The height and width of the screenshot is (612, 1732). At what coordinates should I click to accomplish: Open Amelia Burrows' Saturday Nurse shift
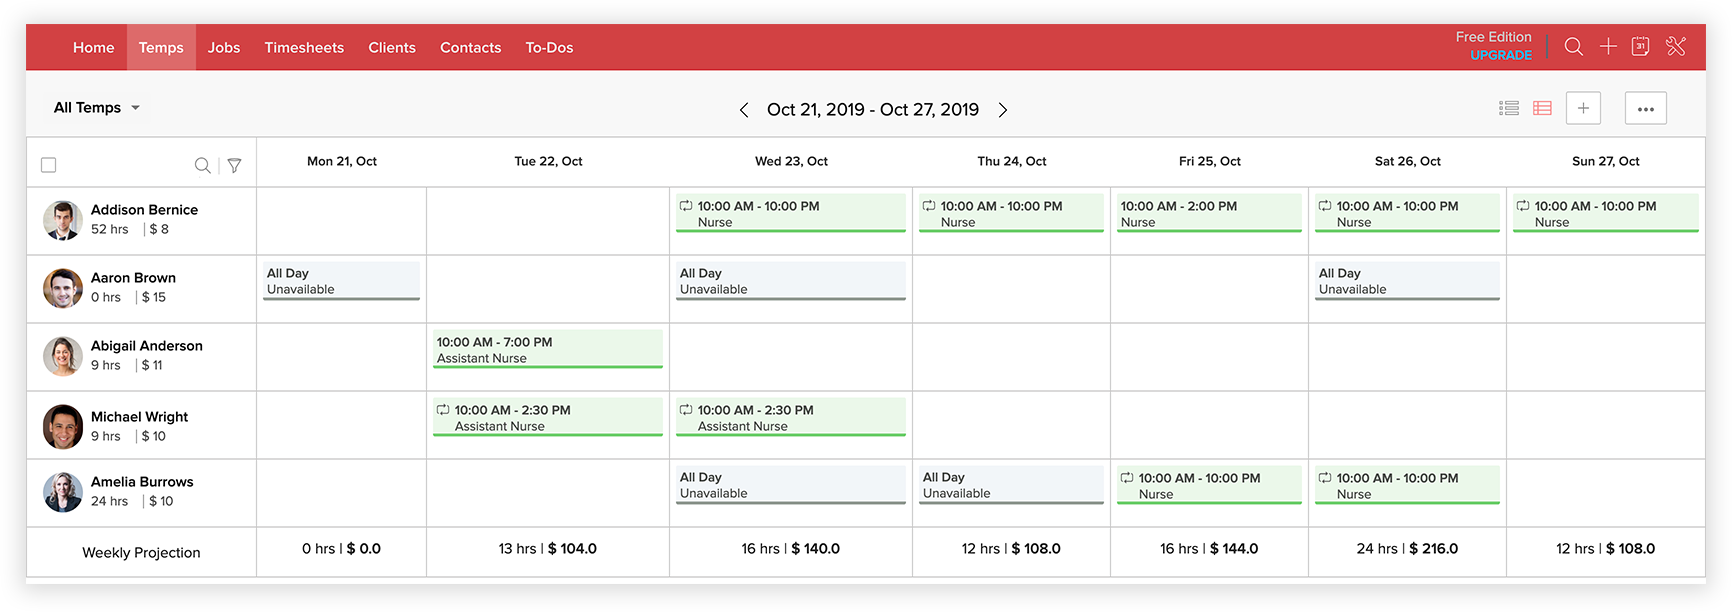(1407, 485)
